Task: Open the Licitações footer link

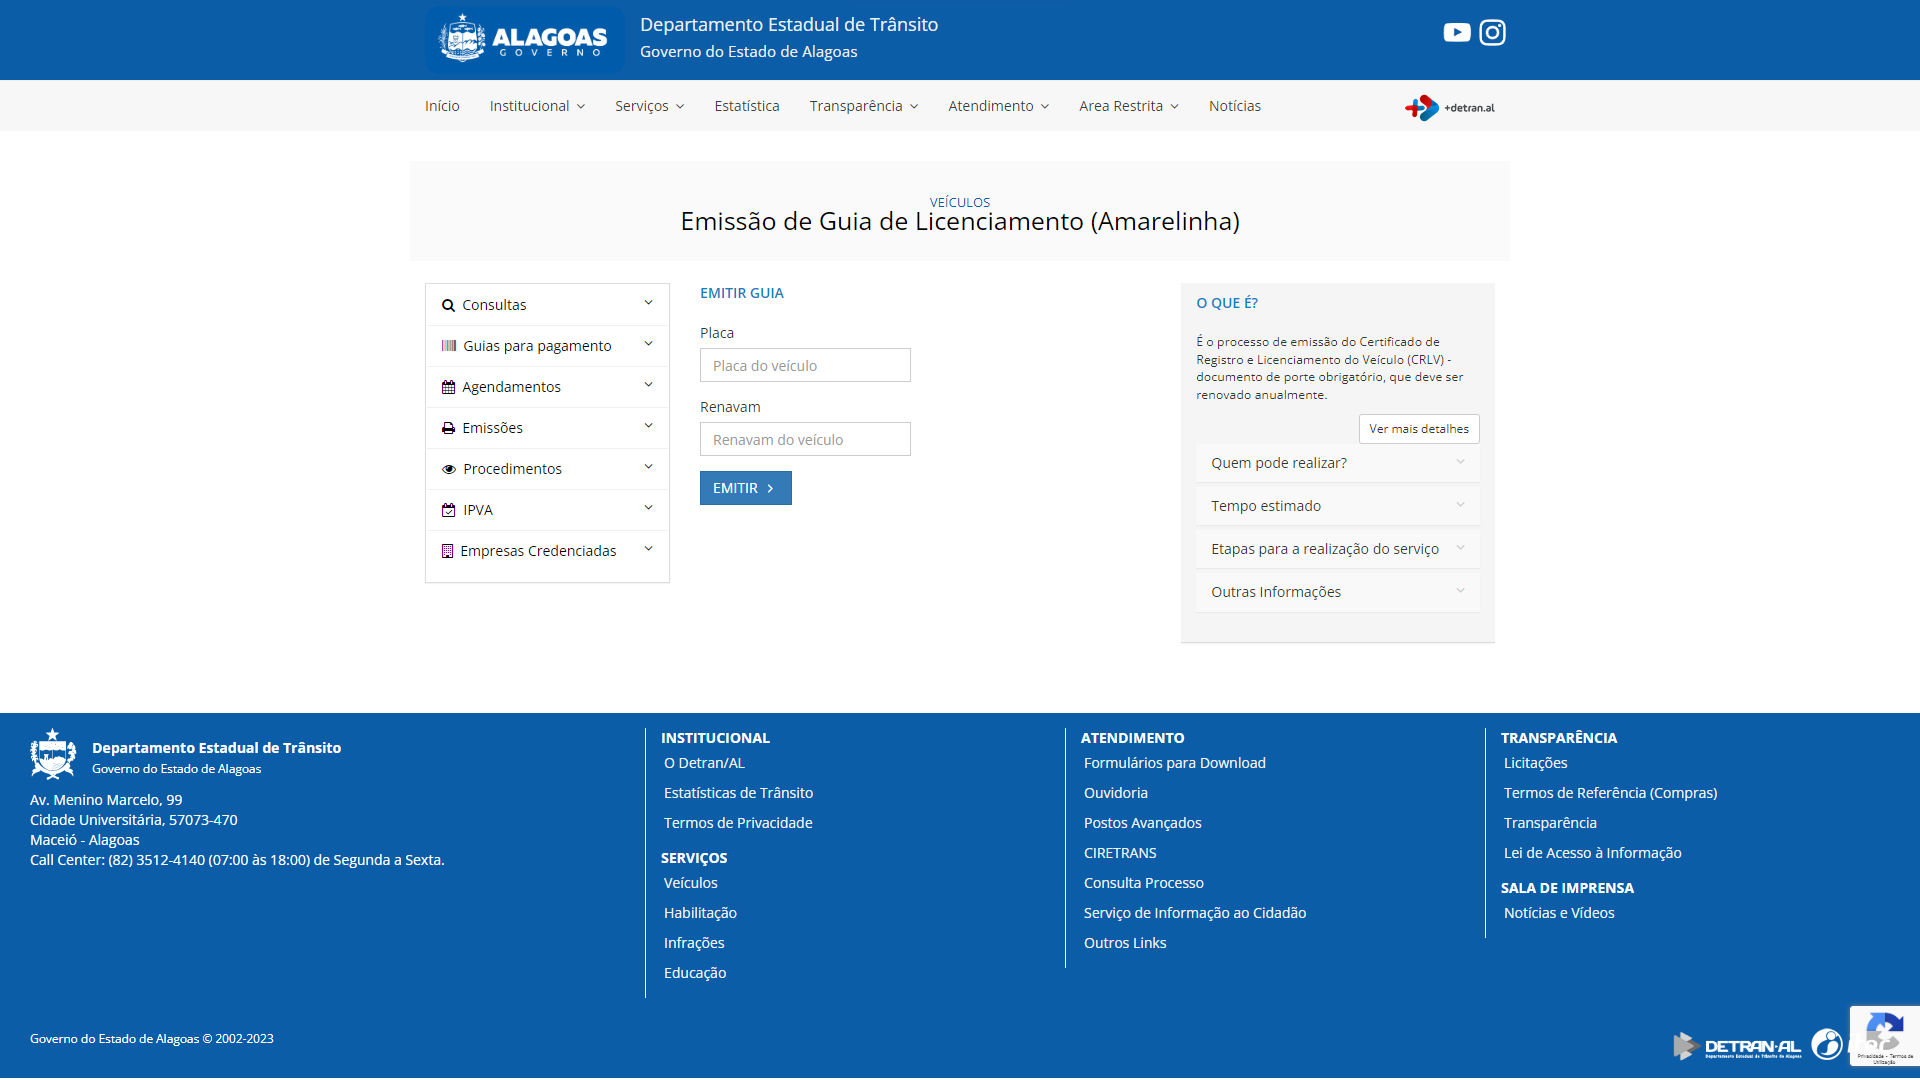Action: (x=1535, y=763)
